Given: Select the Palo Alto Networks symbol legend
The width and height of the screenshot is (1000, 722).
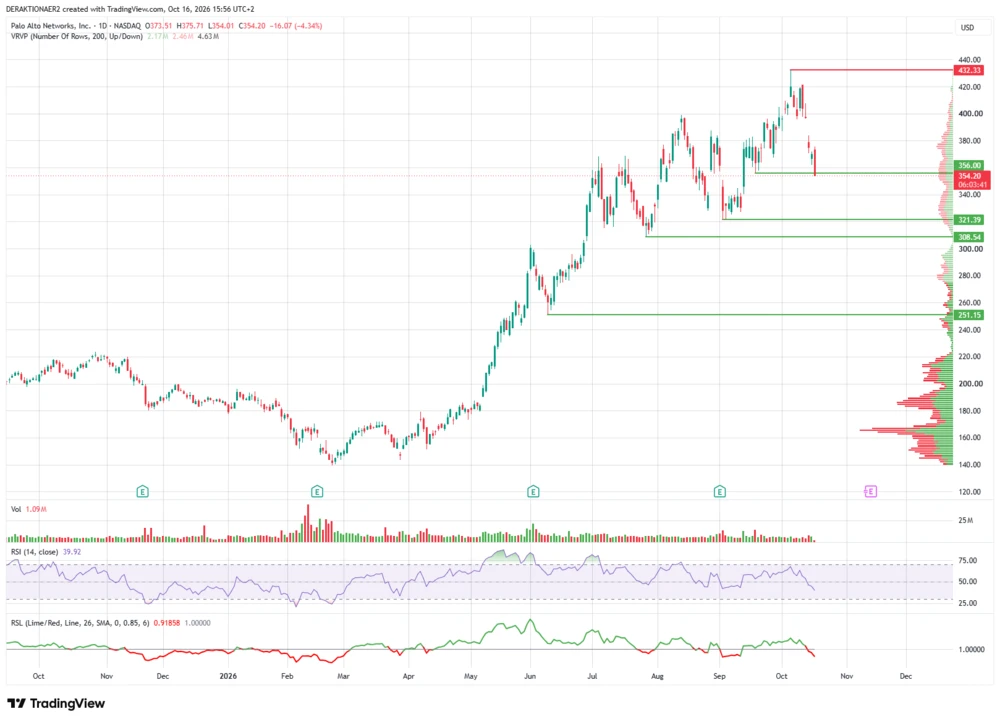Looking at the screenshot, I should click(x=76, y=26).
